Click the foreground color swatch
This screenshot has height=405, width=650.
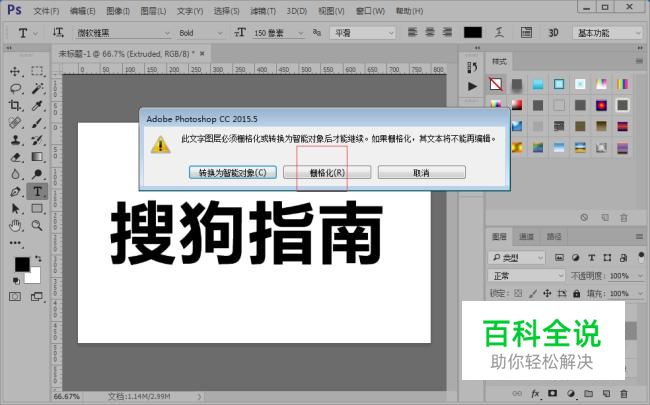[x=22, y=264]
